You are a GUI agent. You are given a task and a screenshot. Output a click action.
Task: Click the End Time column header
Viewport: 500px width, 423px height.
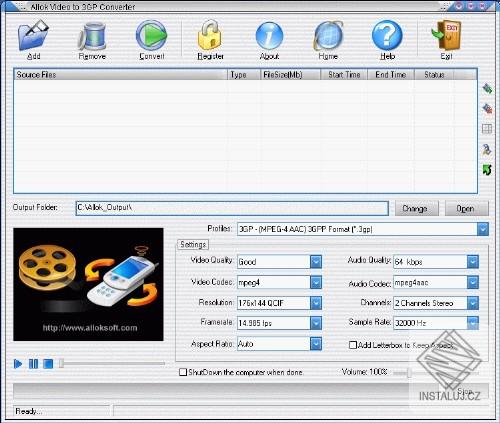[x=391, y=75]
